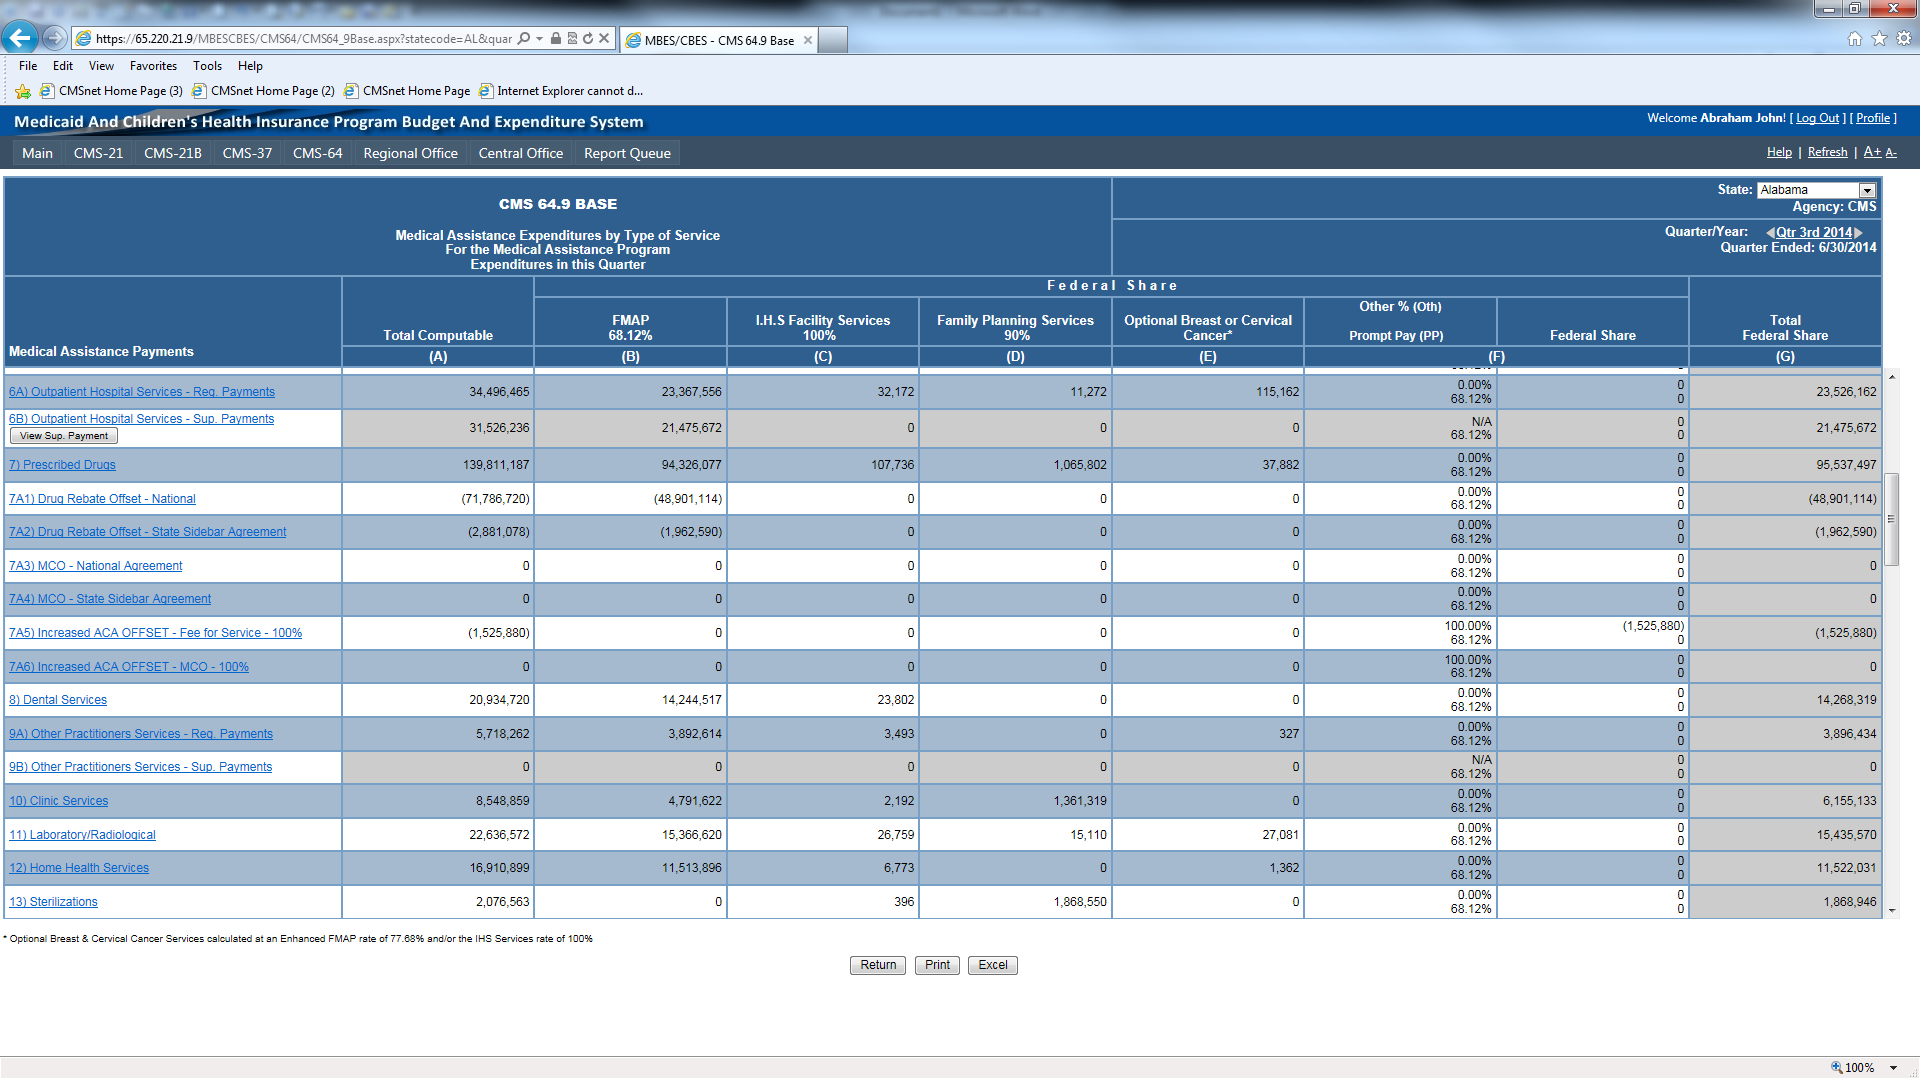Open the CMS-64 navigation tab
1920x1080 pixels.
[x=317, y=153]
